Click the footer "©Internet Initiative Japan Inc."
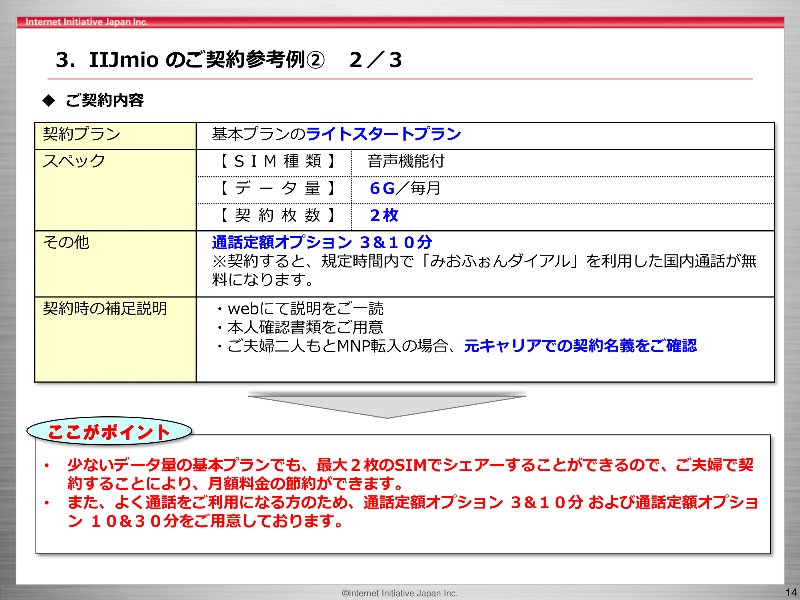 click(x=399, y=593)
